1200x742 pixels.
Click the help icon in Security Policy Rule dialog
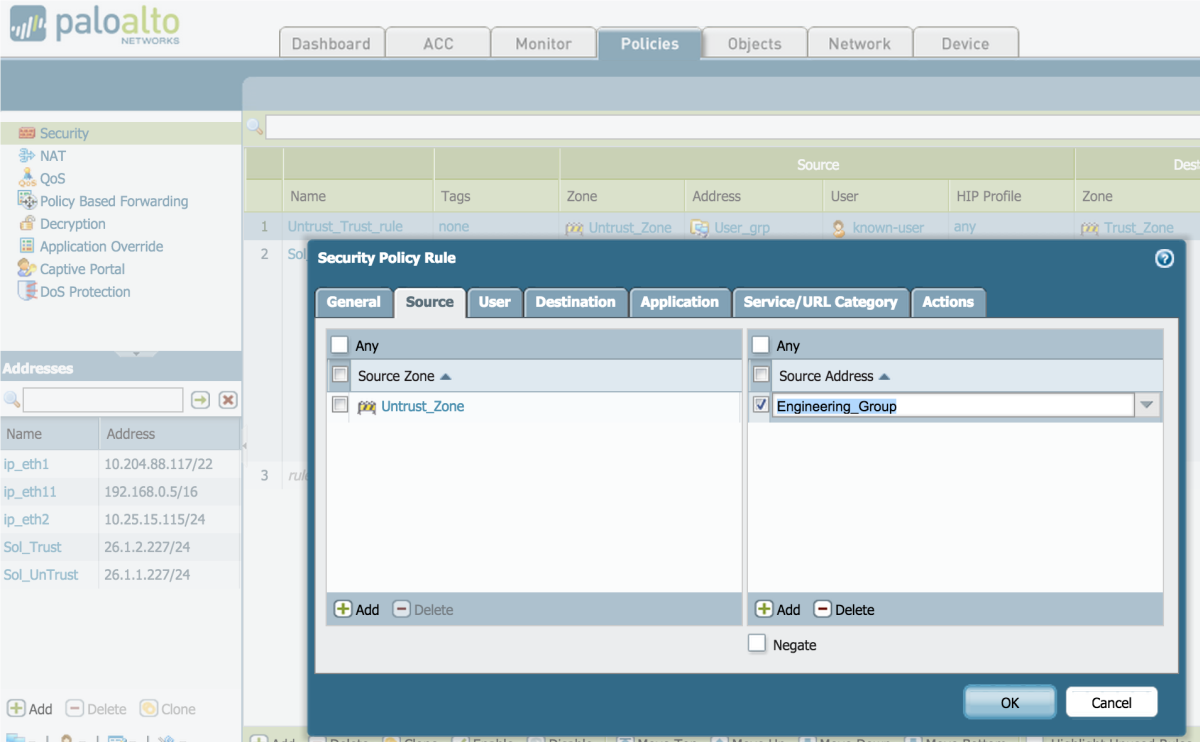(1164, 258)
